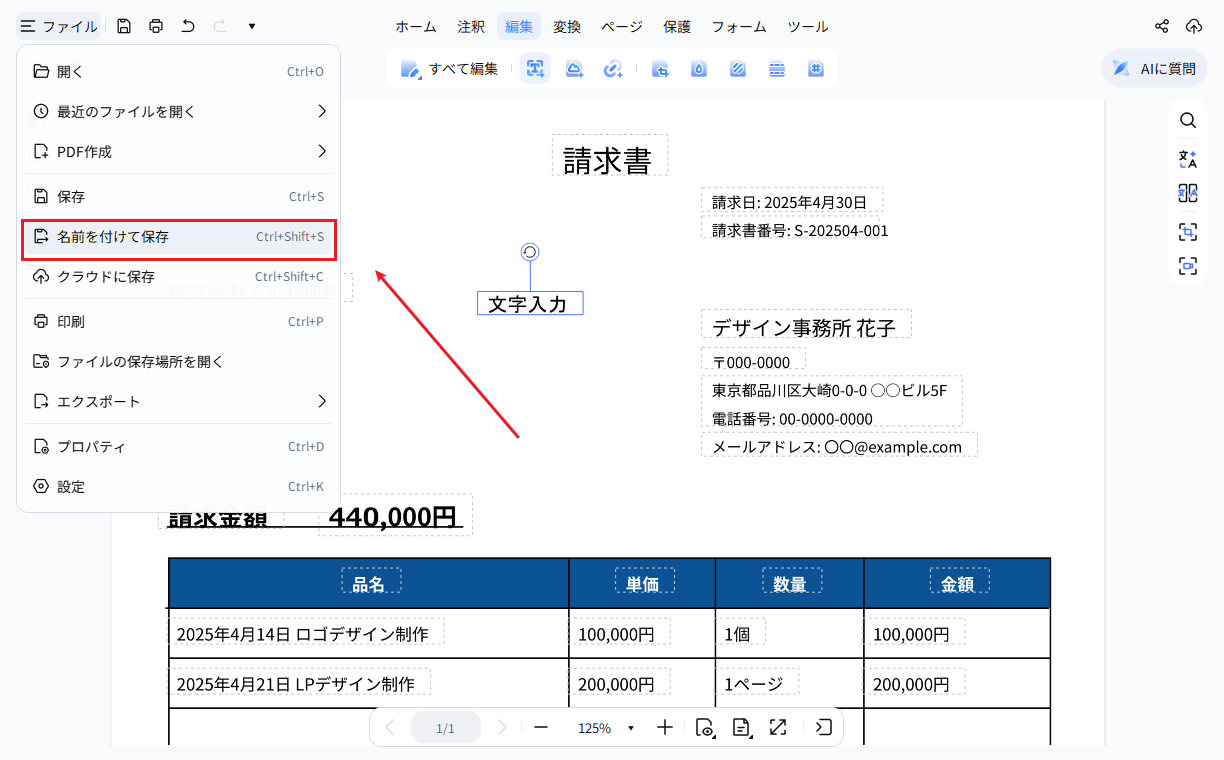Screen dimensions: 1224x760
Task: Switch to the 保護 tab
Action: (x=677, y=27)
